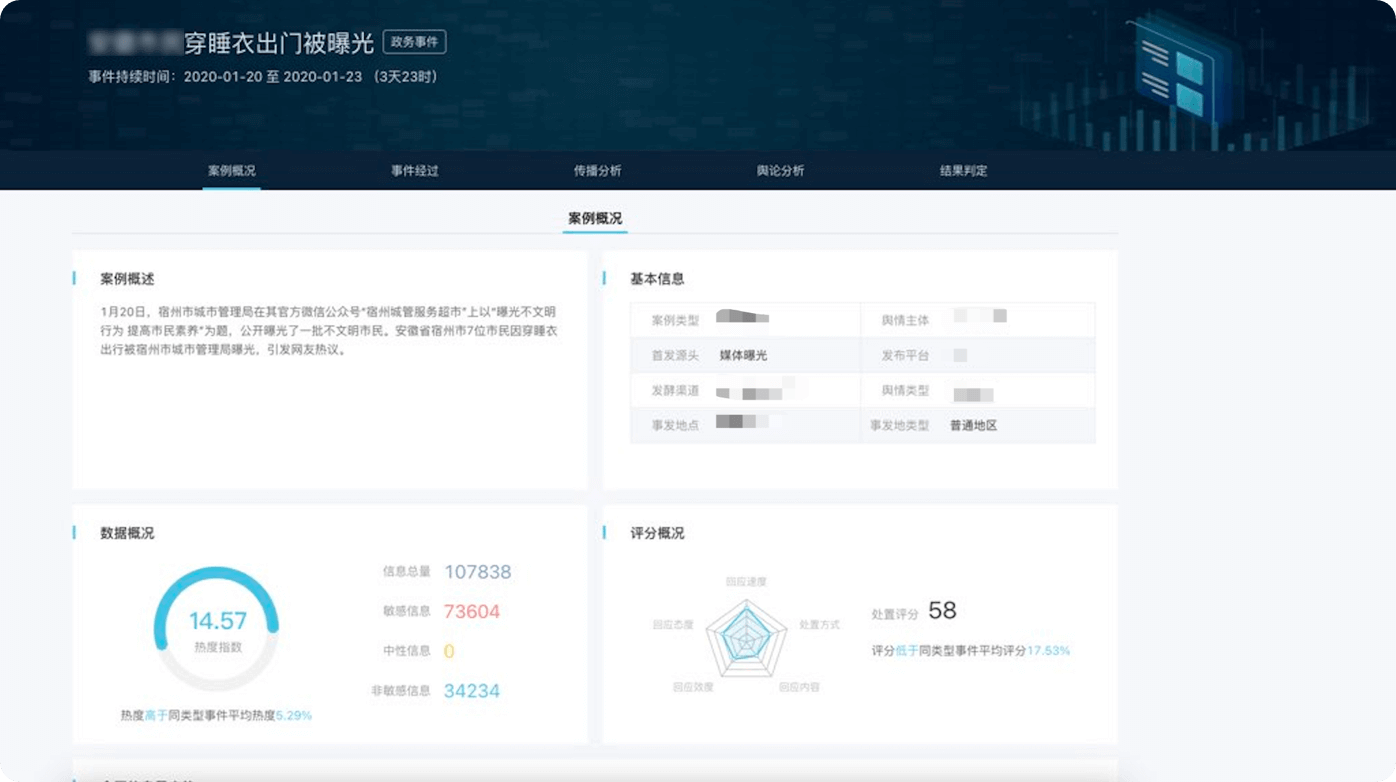Click the 政务事件 tag badge

pyautogui.click(x=414, y=42)
